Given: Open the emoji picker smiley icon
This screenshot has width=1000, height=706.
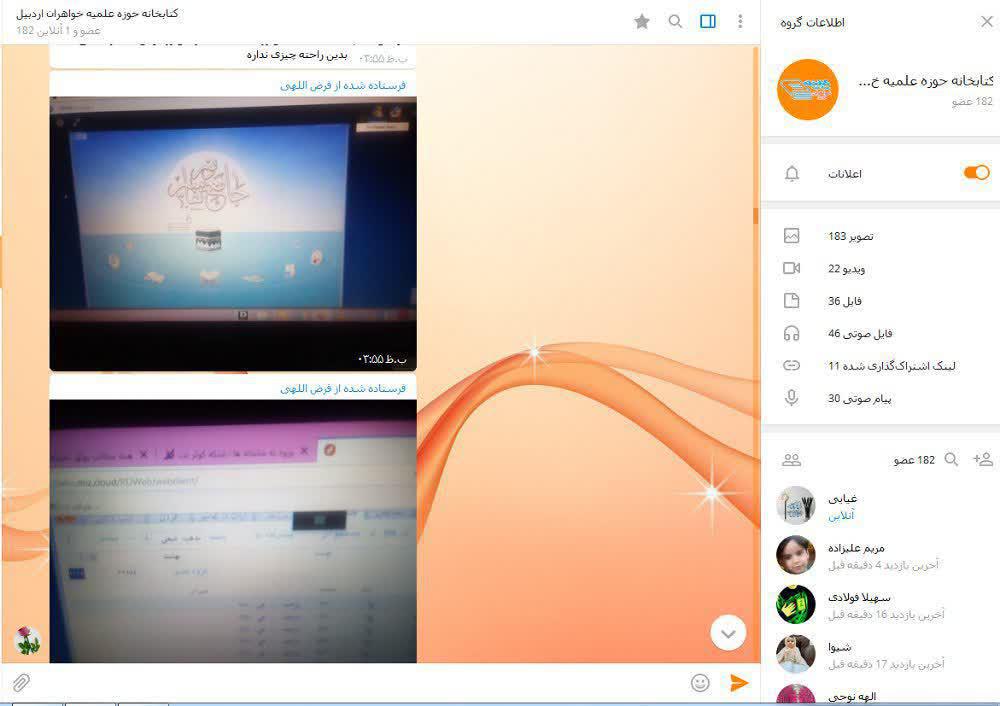Looking at the screenshot, I should pyautogui.click(x=700, y=683).
